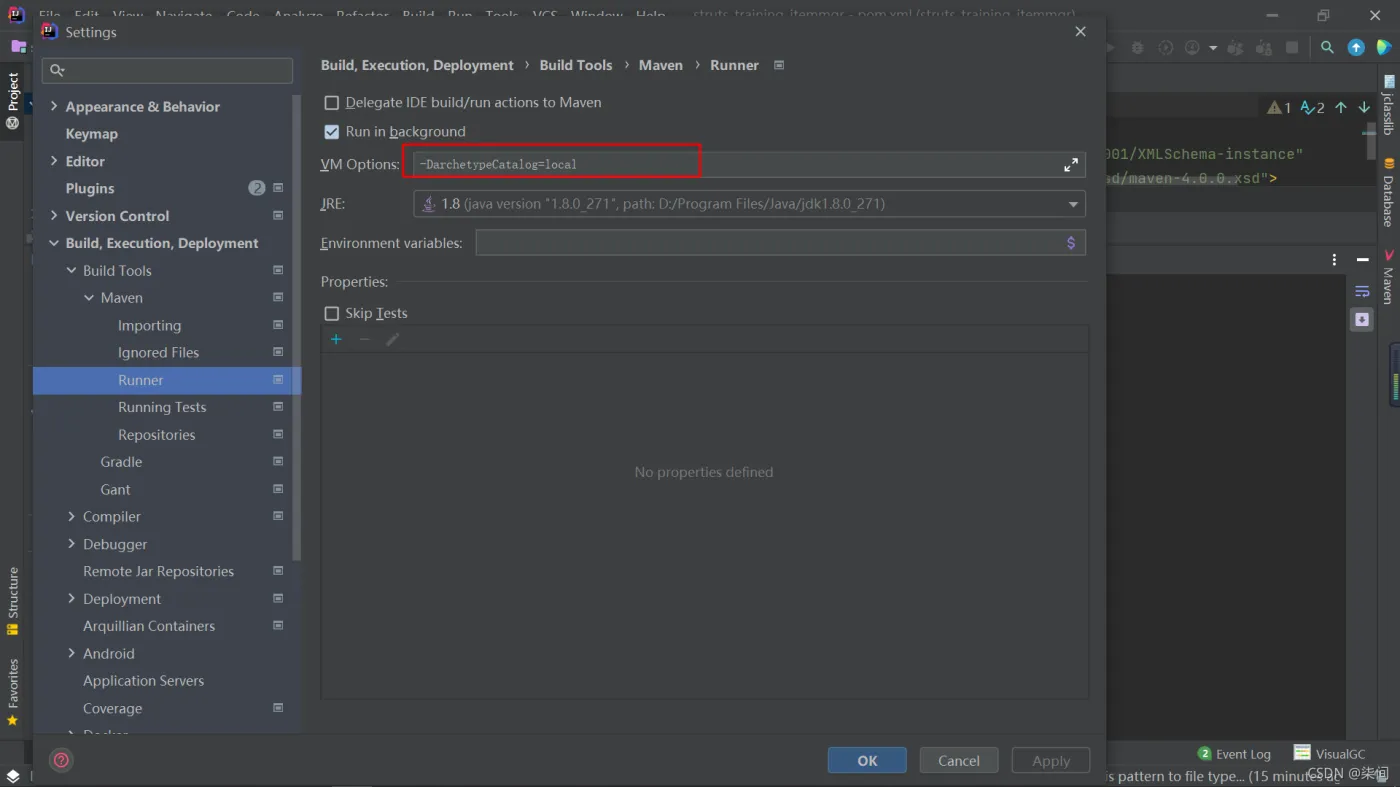Click the warning triangle indicator in the editor

[1279, 107]
